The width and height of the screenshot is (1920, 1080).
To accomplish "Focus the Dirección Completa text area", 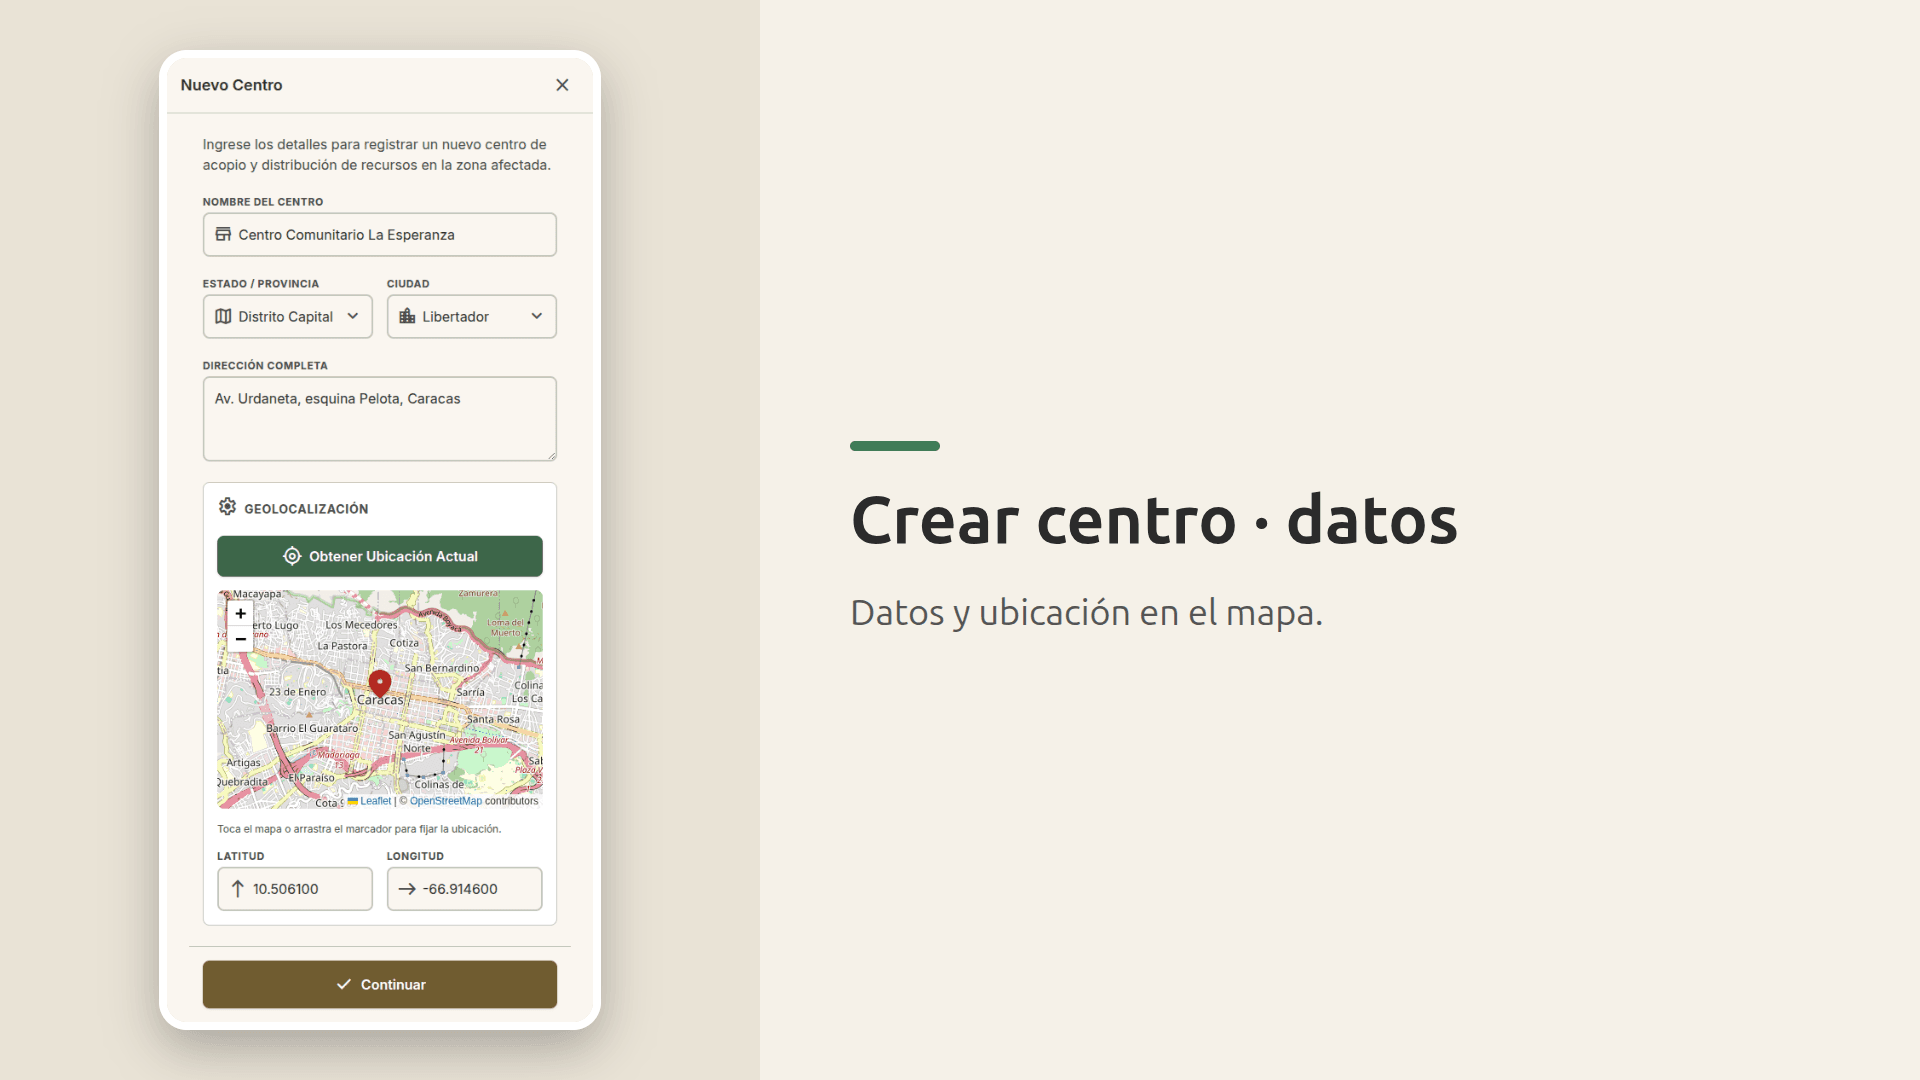I will click(380, 419).
